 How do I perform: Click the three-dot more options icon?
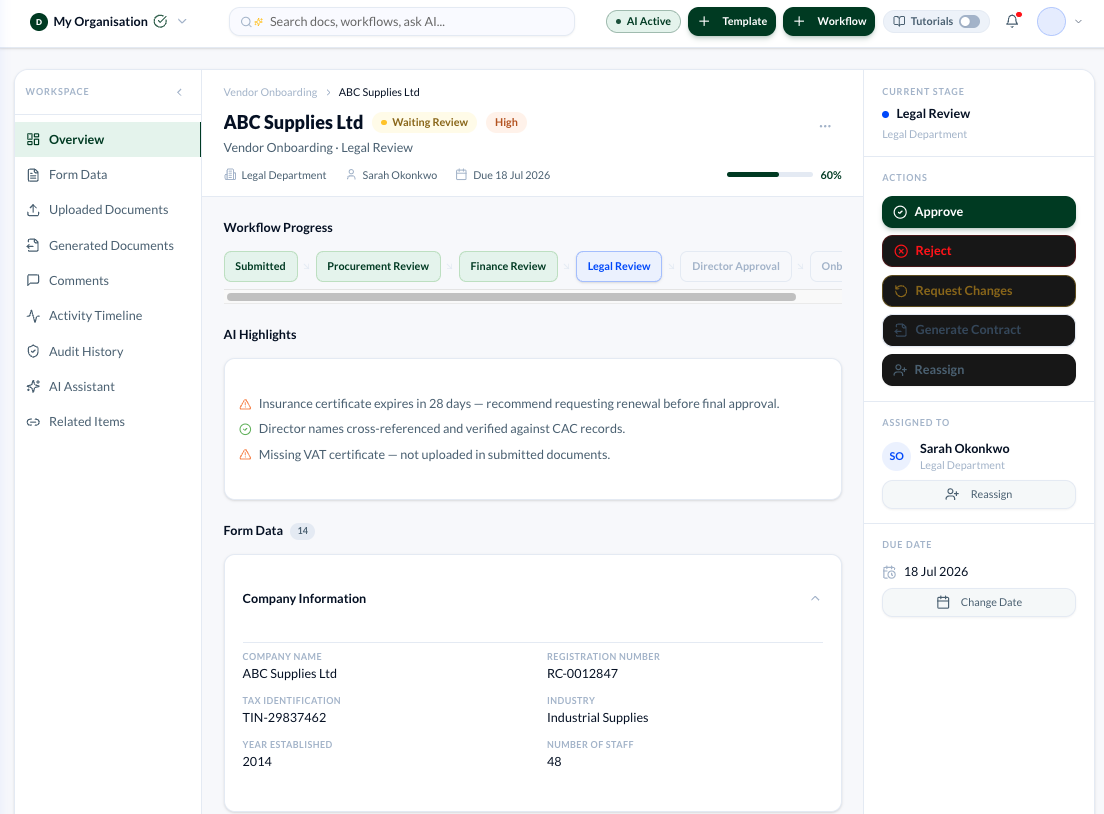click(824, 126)
